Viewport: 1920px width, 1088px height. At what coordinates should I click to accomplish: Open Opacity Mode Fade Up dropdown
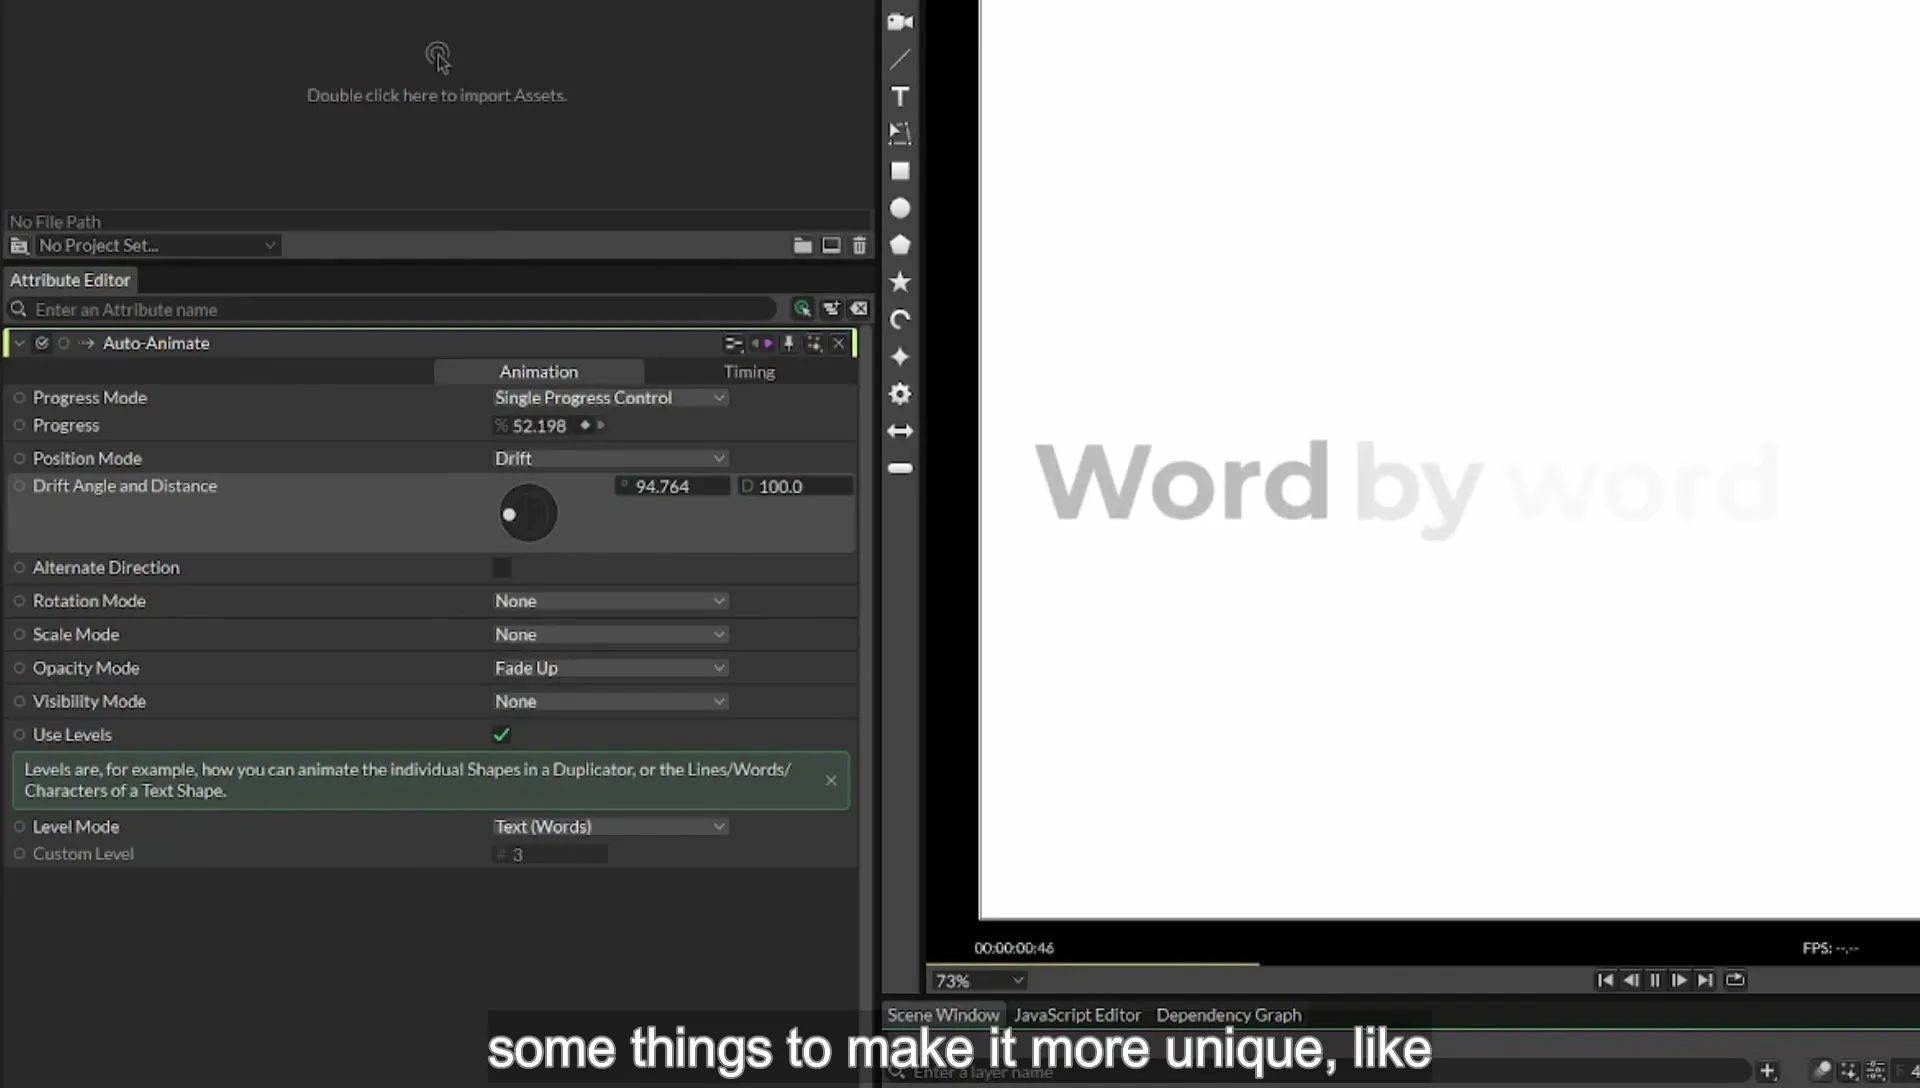point(610,668)
